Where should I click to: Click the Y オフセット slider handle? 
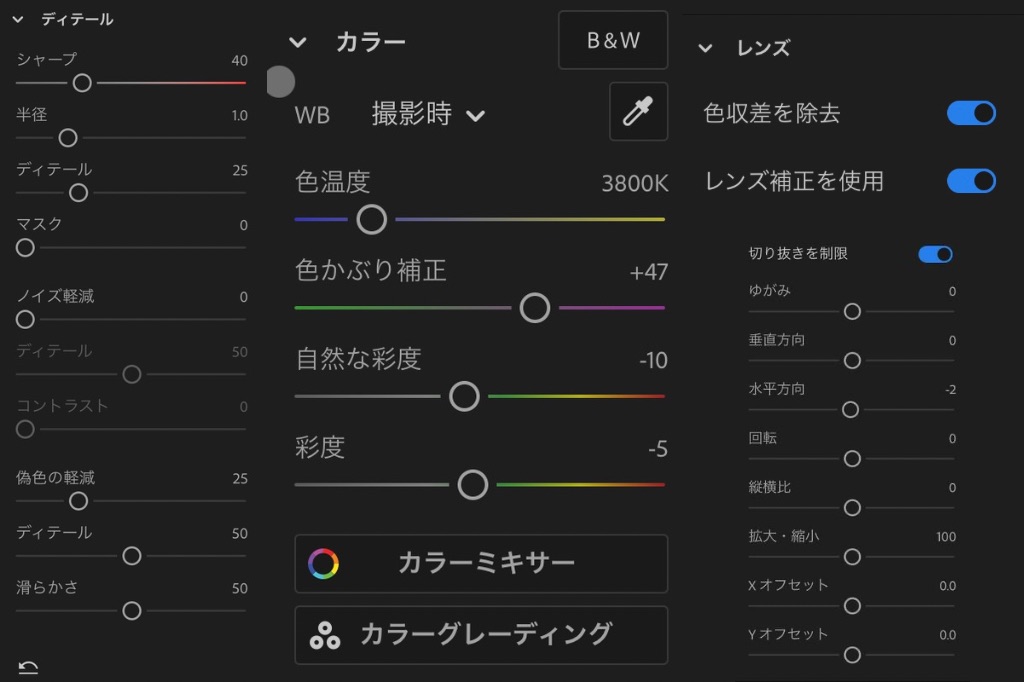852,655
